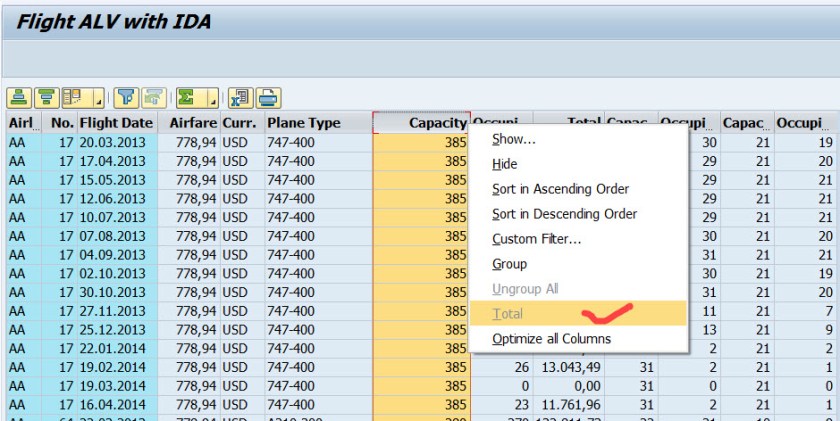Click Total in the context menu
The height and width of the screenshot is (421, 840).
pos(507,314)
